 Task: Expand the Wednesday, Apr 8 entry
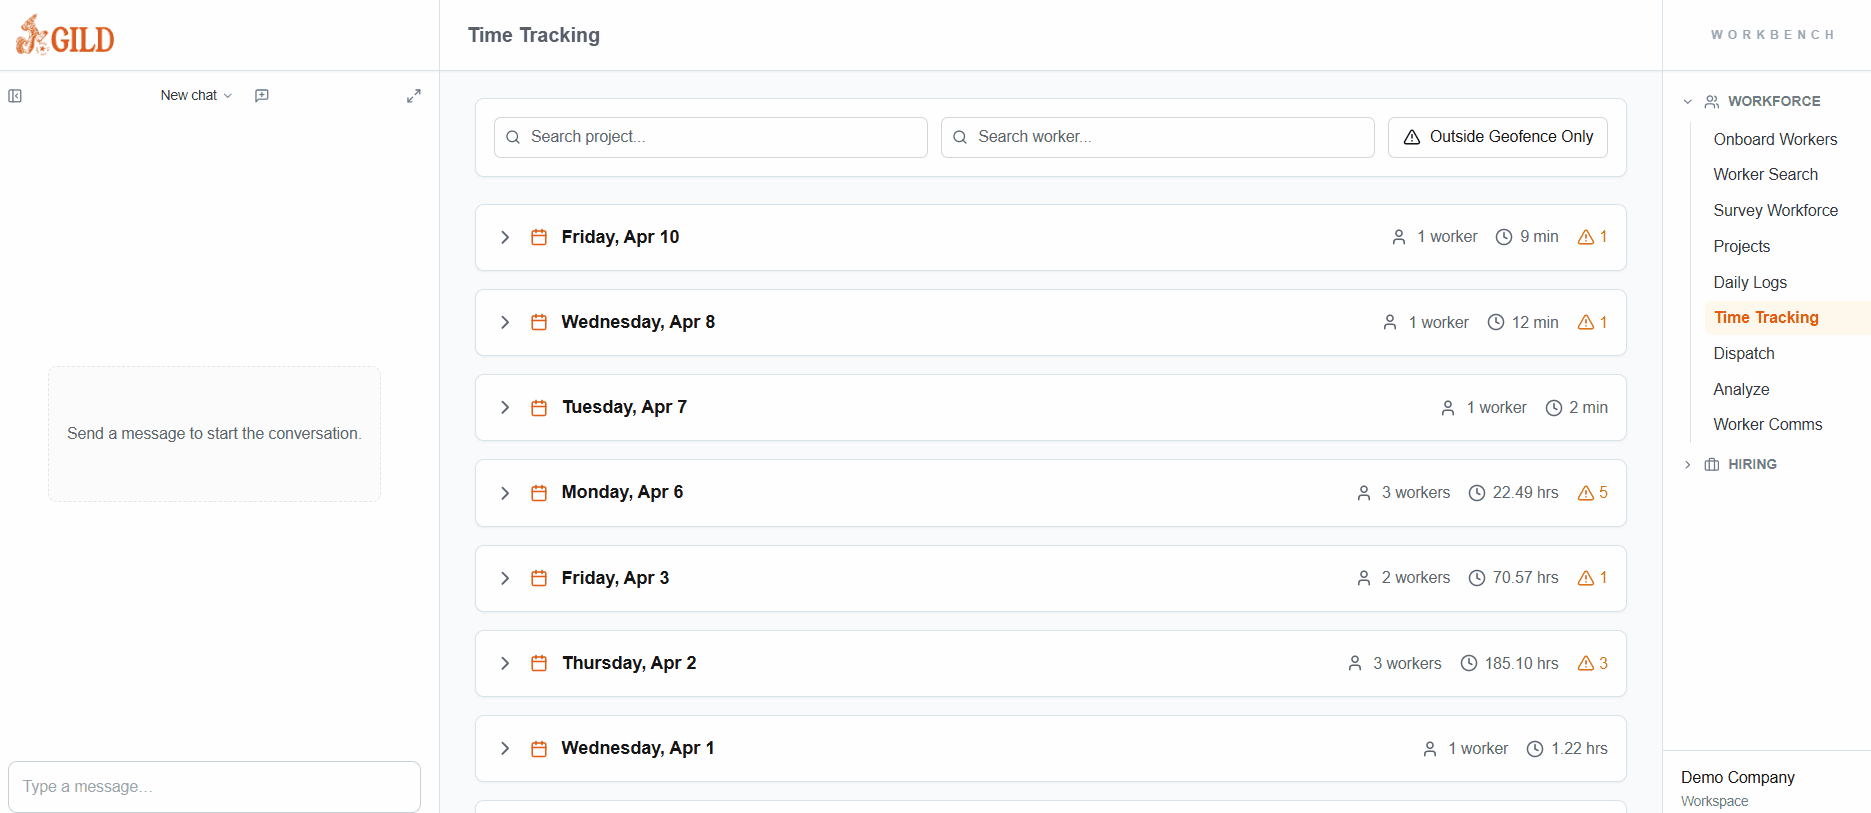point(505,322)
